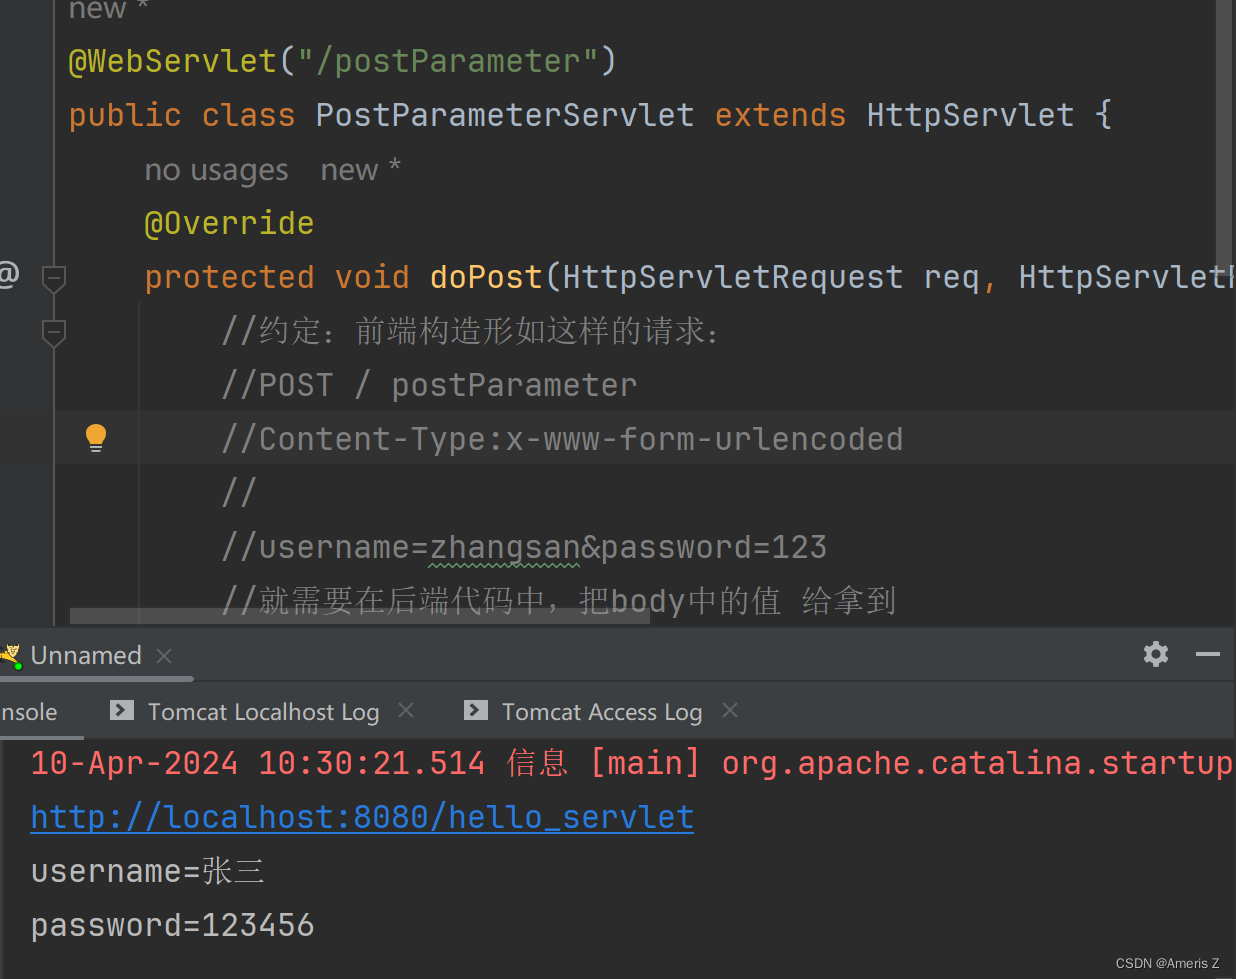The height and width of the screenshot is (979, 1236).
Task: Click the arrow icon beside Tomcat Access Log
Action: click(475, 711)
